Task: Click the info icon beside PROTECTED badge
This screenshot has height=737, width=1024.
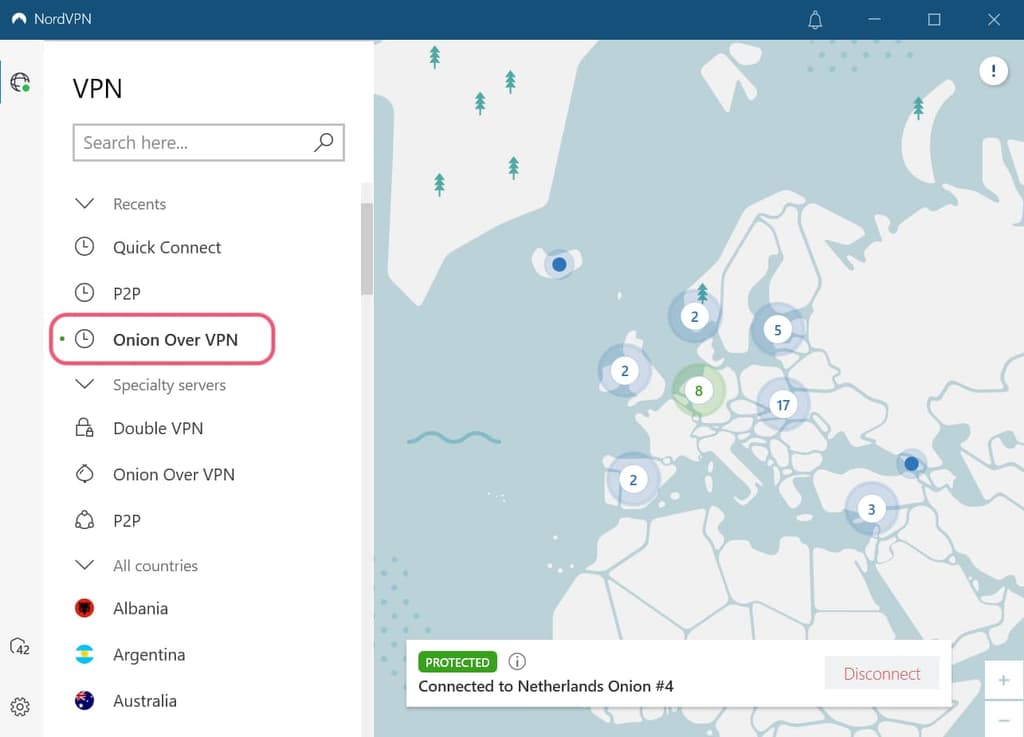Action: pos(517,662)
